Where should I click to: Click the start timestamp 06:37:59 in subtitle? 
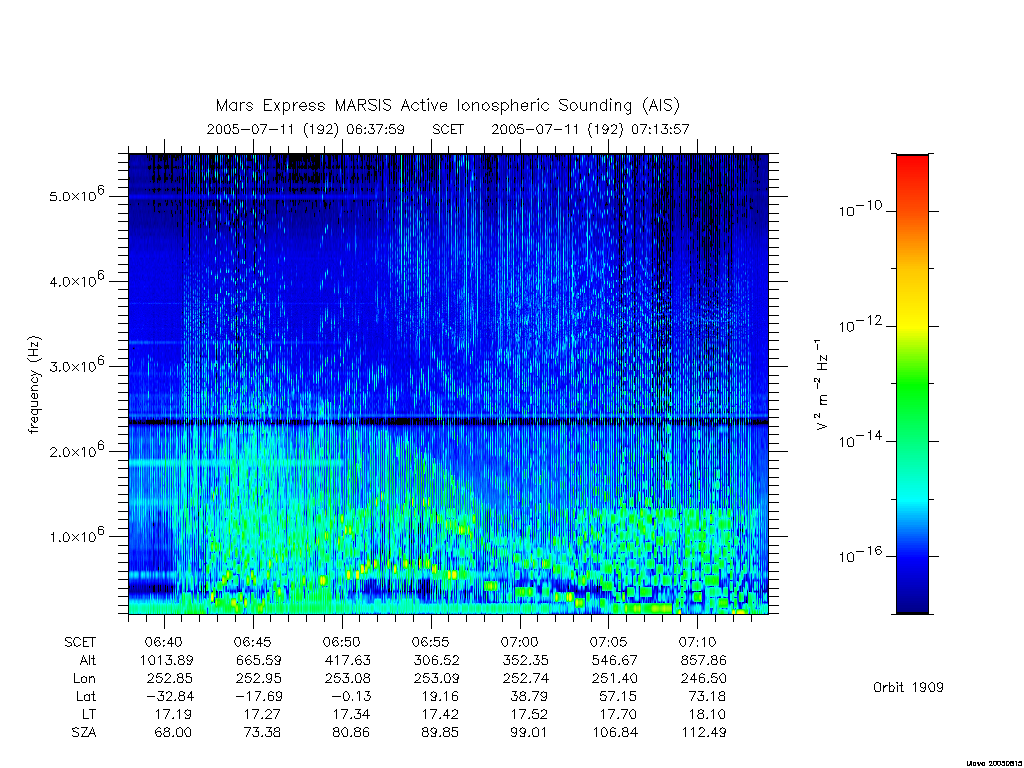(x=376, y=129)
